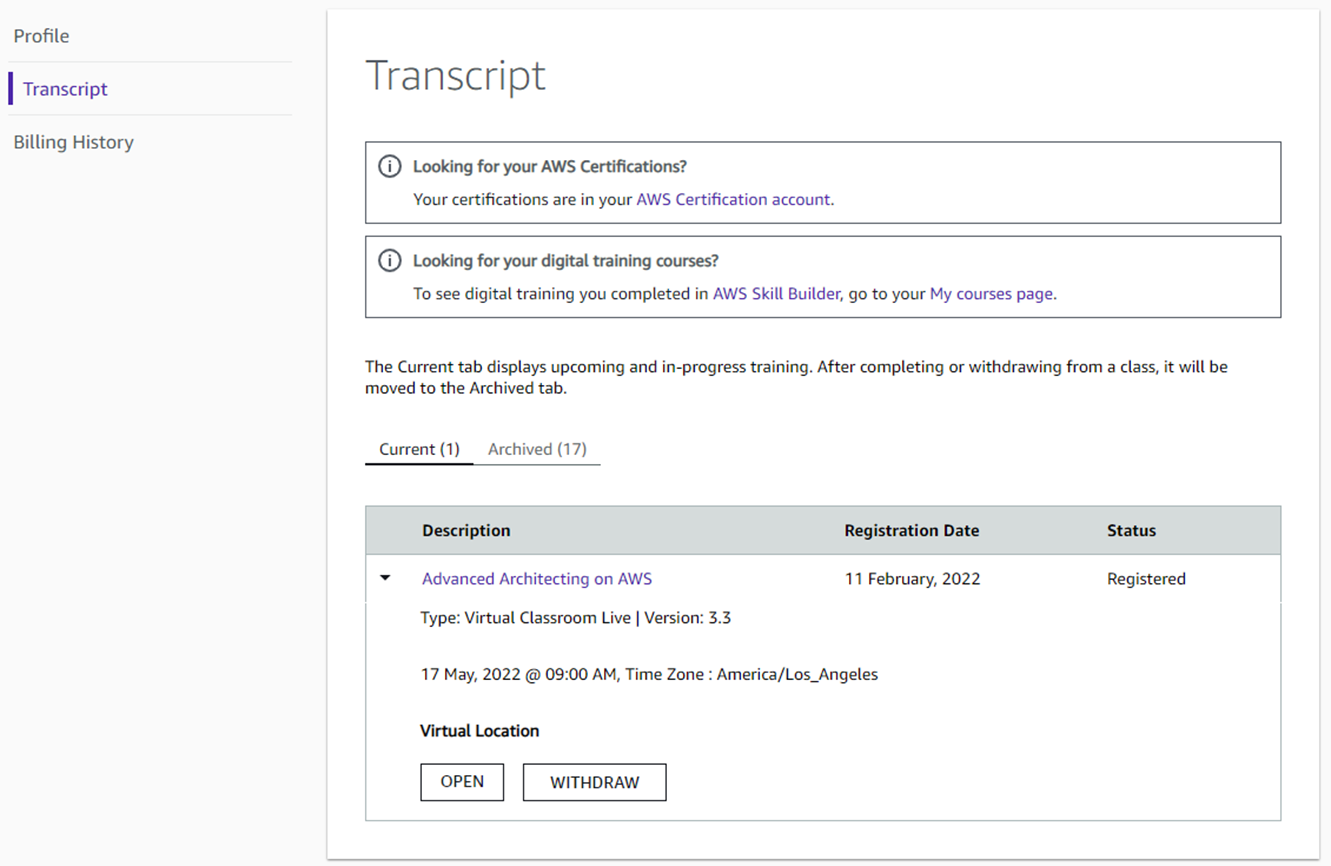Click the OPEN virtual location button
The height and width of the screenshot is (866, 1331).
pyautogui.click(x=462, y=782)
